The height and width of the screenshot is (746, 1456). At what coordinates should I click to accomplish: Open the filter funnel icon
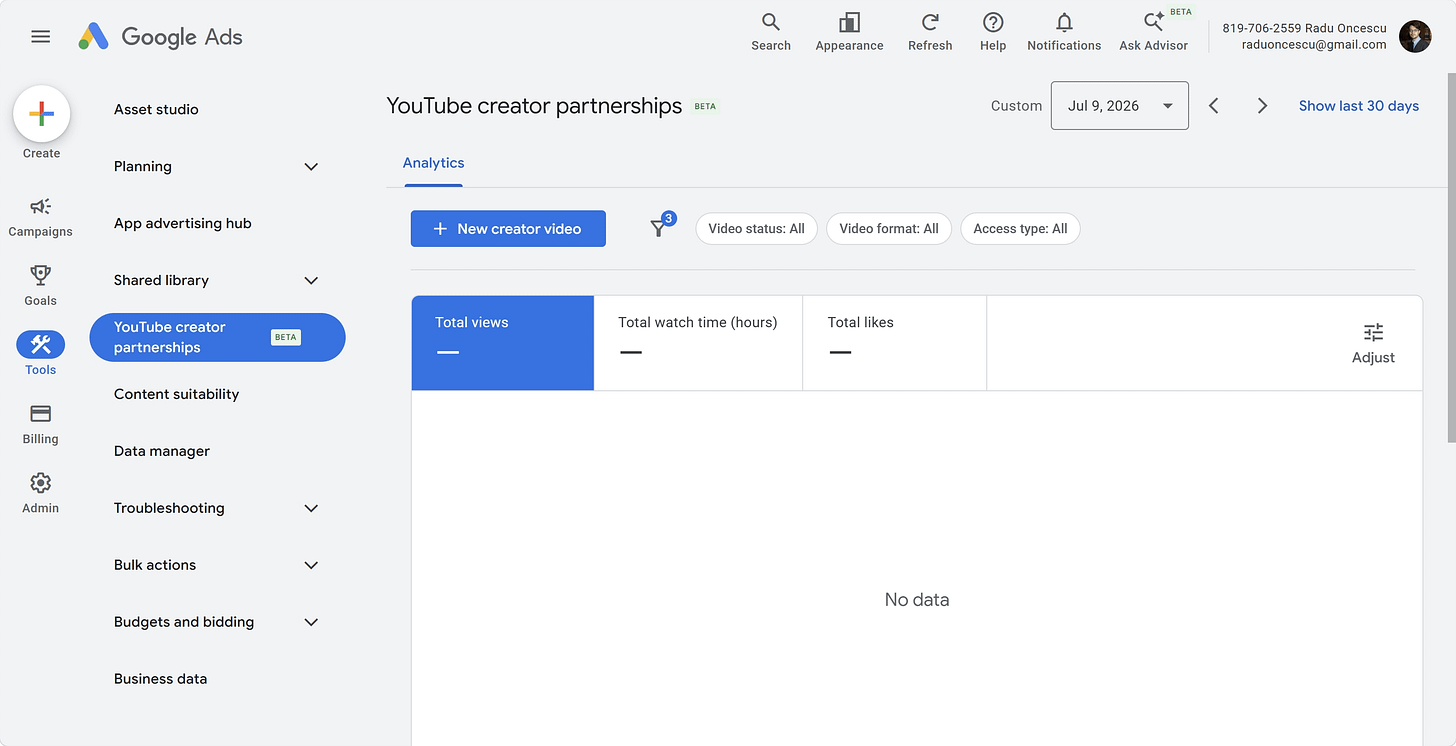659,229
